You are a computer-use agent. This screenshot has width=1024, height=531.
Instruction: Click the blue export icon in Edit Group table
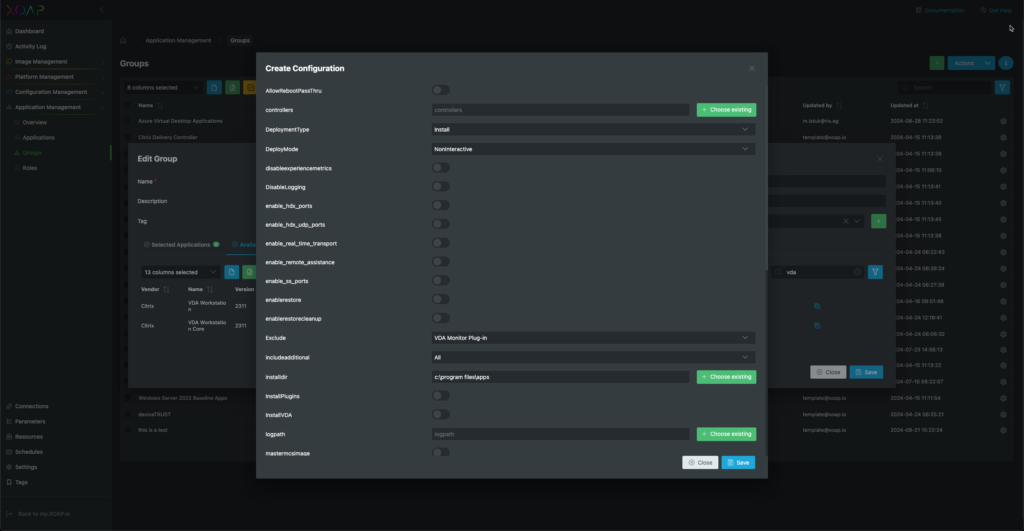pyautogui.click(x=231, y=272)
